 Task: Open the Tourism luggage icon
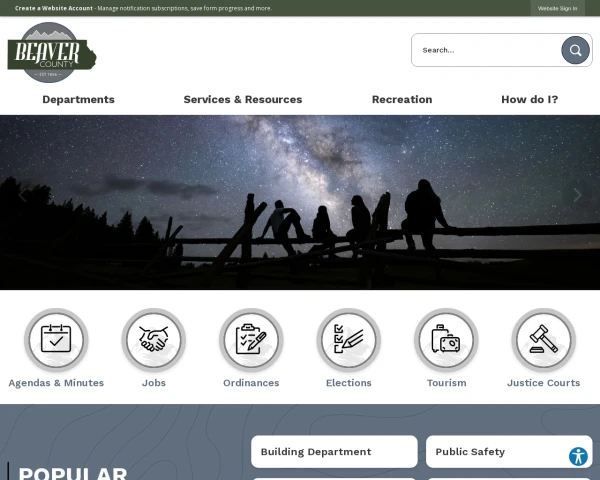(446, 340)
